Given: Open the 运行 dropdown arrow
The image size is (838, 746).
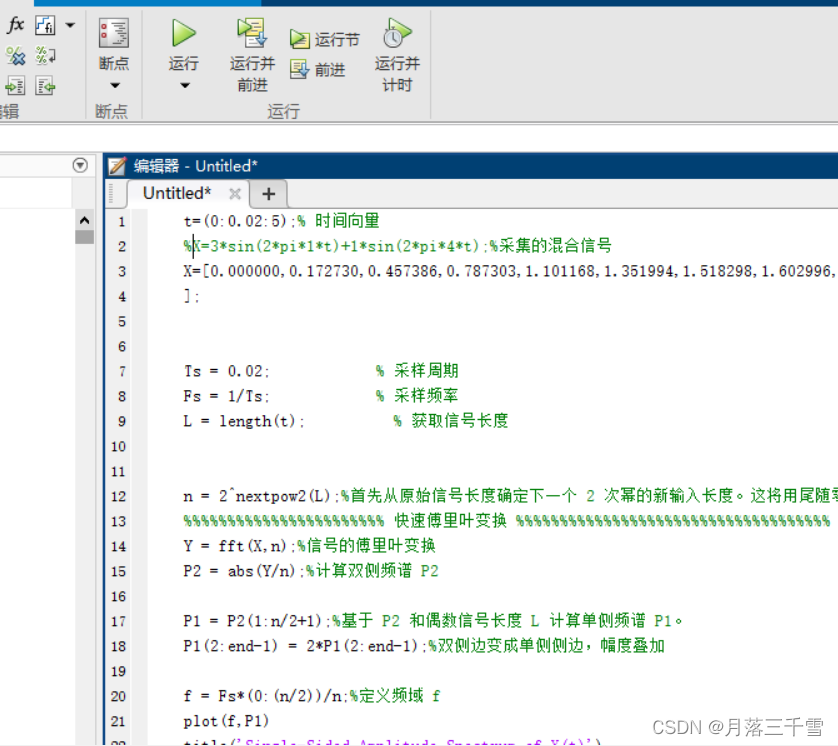Looking at the screenshot, I should pos(184,86).
